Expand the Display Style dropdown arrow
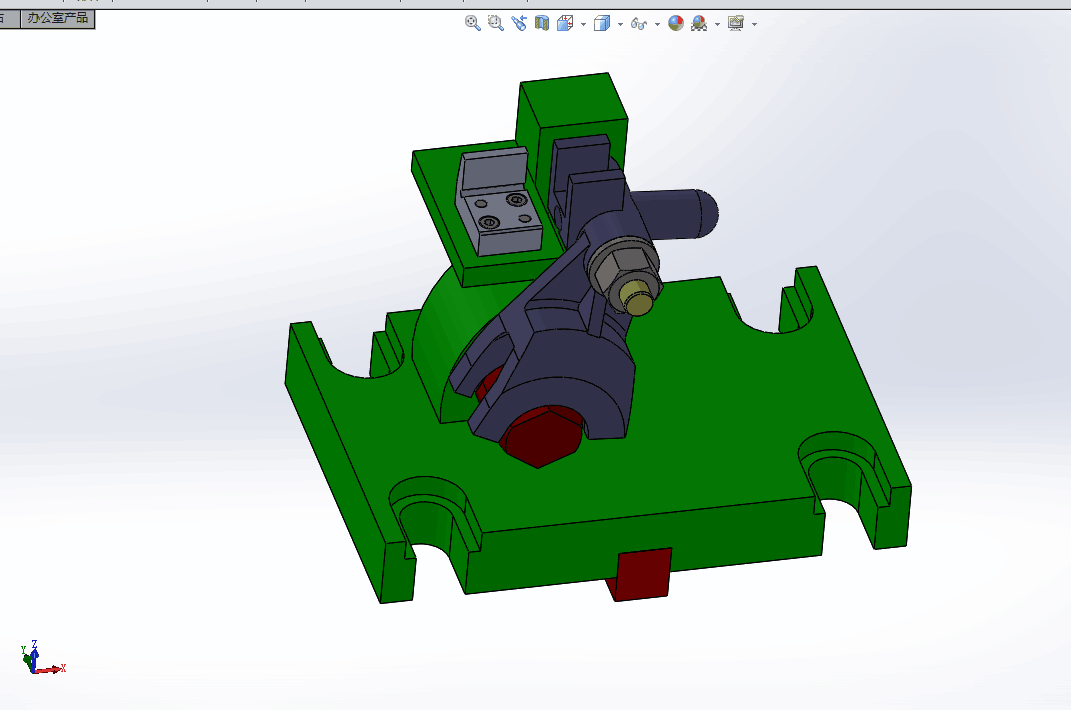Image resolution: width=1071 pixels, height=710 pixels. (620, 24)
